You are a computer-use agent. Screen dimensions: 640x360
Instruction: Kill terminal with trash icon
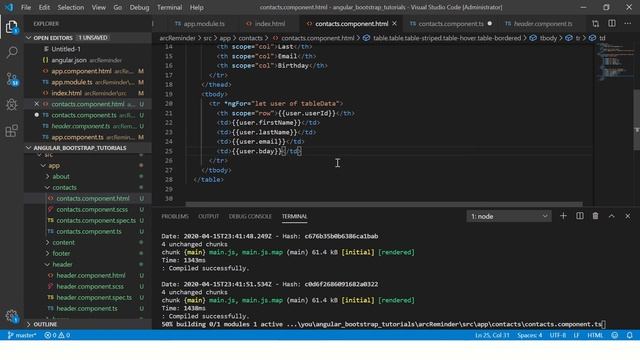(596, 216)
